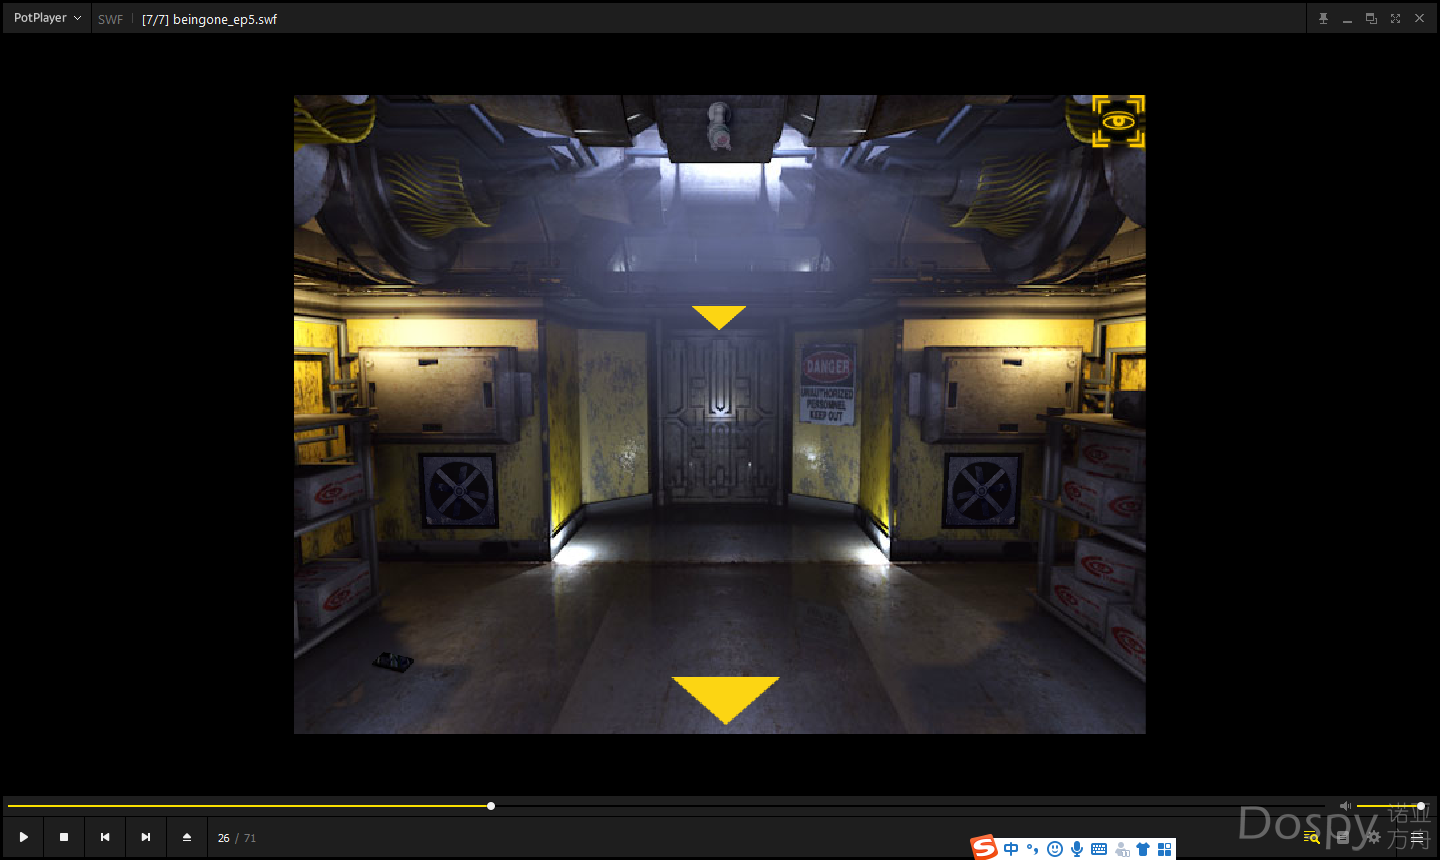Click the Sogou input method logo
This screenshot has width=1440, height=860.
click(x=985, y=848)
